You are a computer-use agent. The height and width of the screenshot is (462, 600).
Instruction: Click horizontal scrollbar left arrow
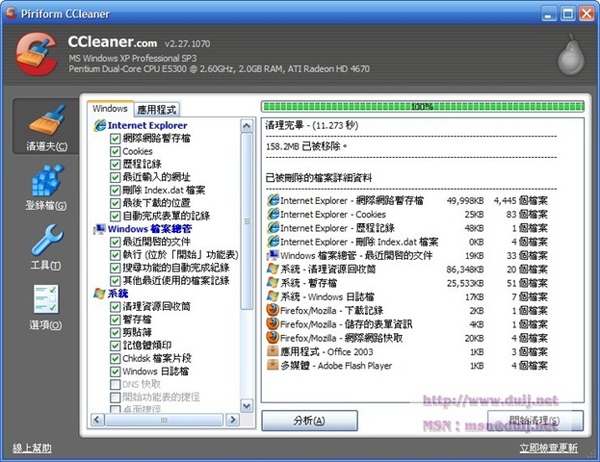[x=97, y=420]
